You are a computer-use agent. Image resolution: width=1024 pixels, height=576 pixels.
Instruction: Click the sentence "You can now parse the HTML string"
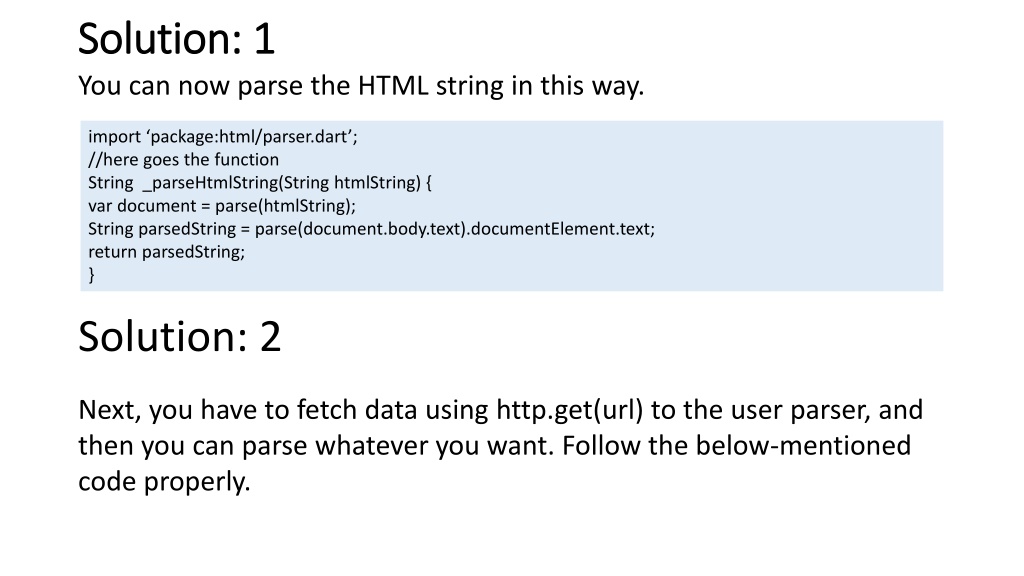361,86
